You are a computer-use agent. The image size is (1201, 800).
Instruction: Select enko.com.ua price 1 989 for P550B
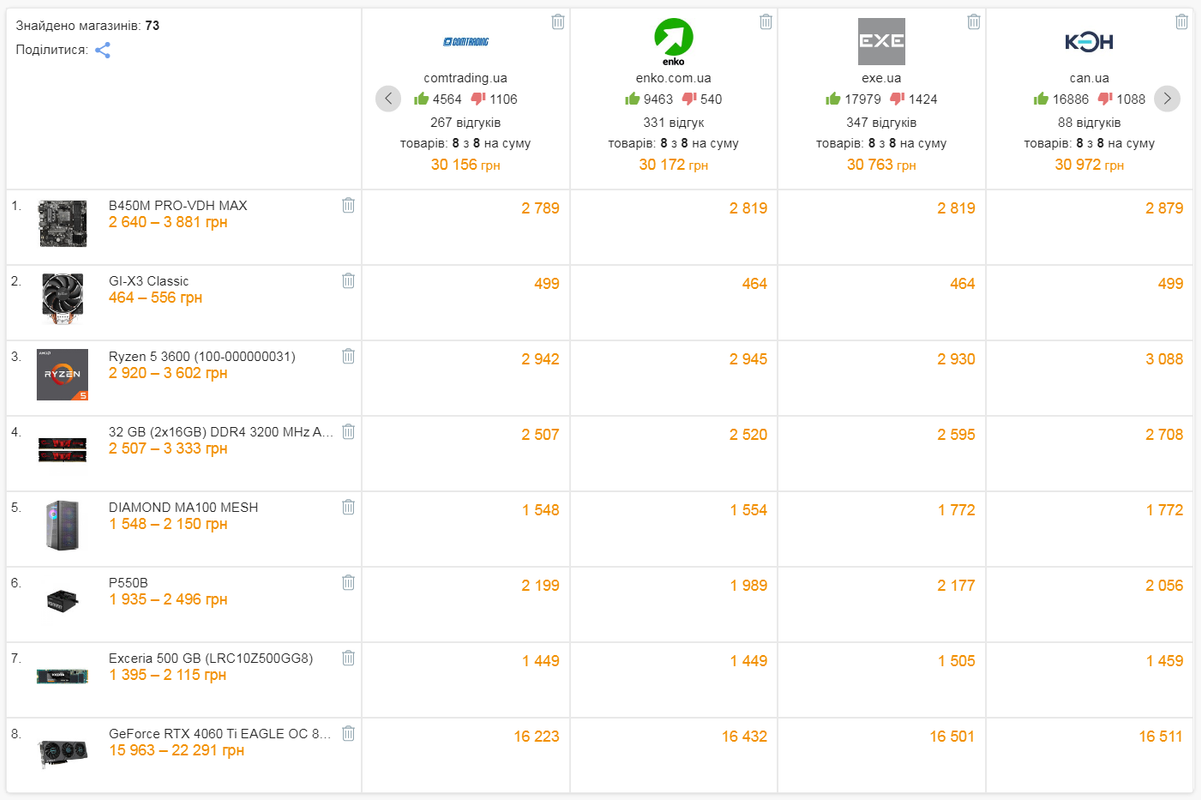(x=748, y=585)
